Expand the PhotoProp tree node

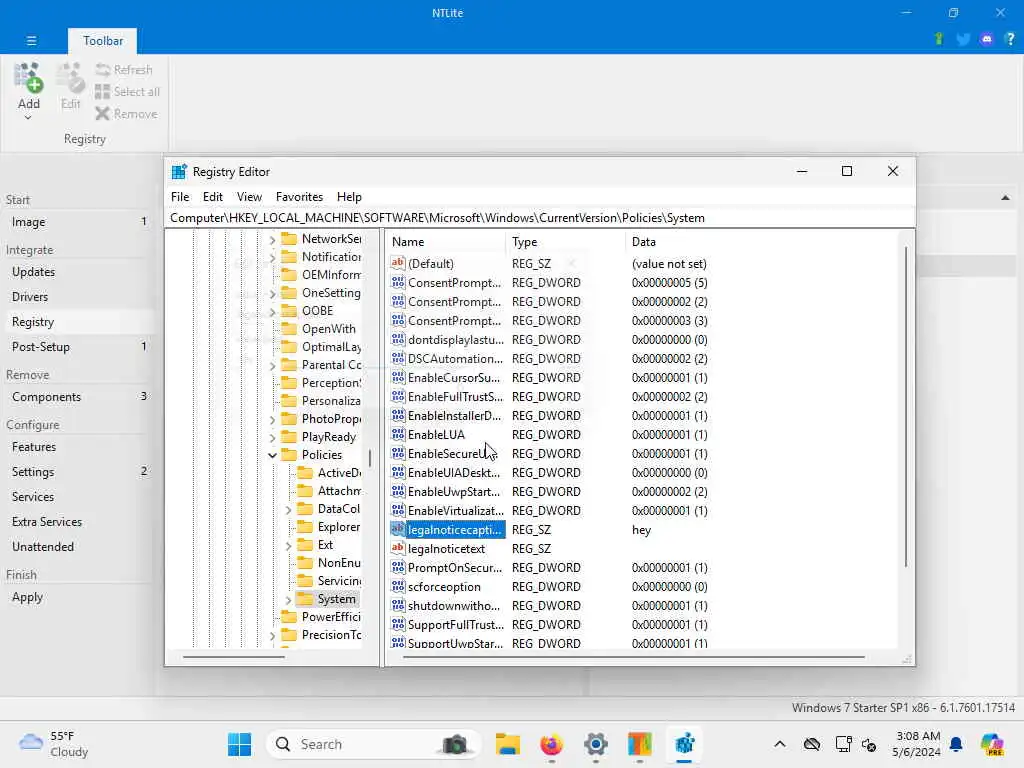[272, 419]
